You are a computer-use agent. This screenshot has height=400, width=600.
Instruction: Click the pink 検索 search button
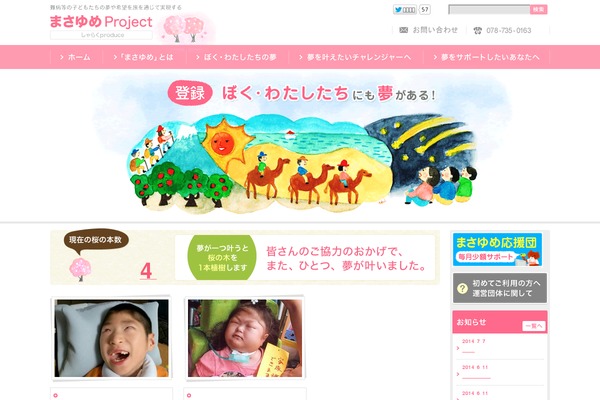pos(538,10)
